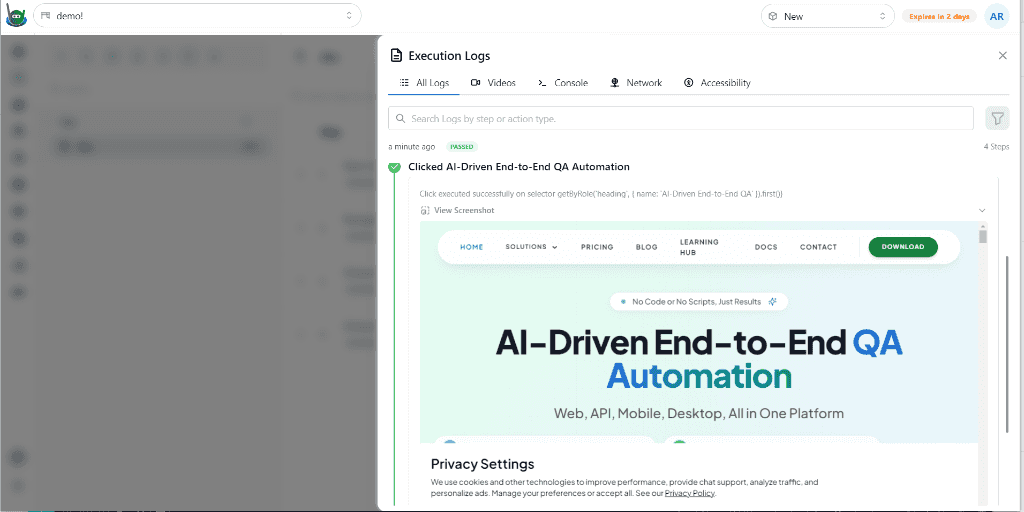Click DOCS in the screenshot navigation
Image resolution: width=1024 pixels, height=512 pixels.
click(766, 247)
